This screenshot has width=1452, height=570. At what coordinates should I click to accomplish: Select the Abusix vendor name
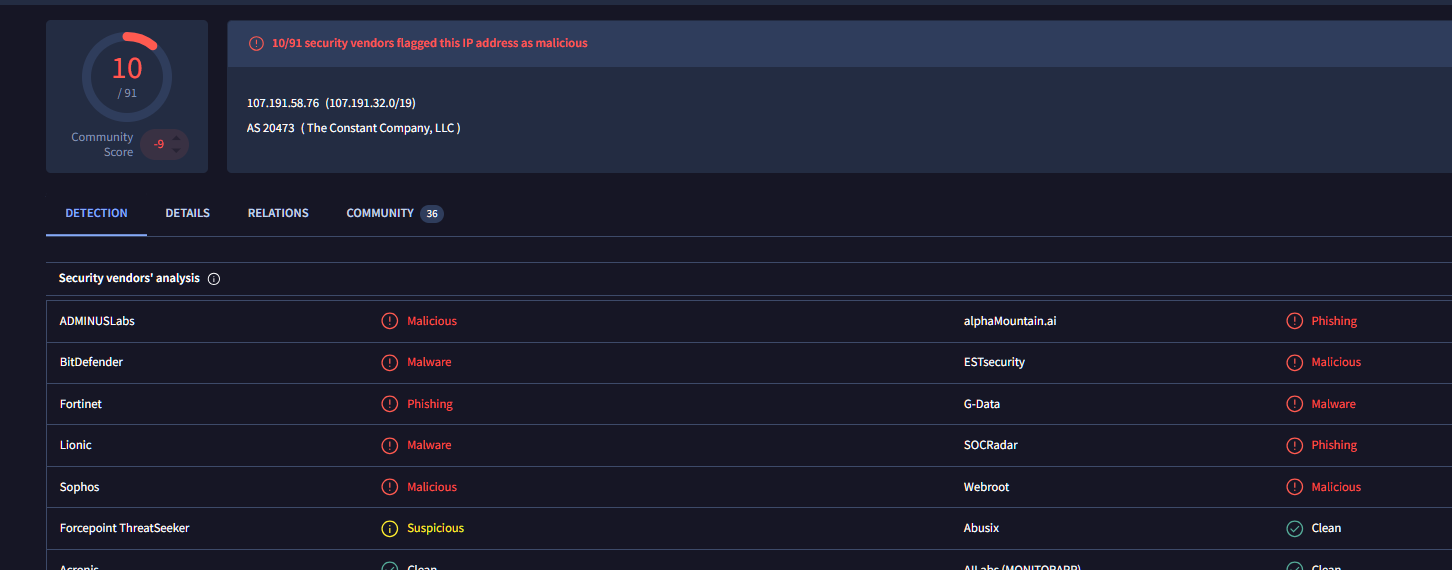click(981, 528)
